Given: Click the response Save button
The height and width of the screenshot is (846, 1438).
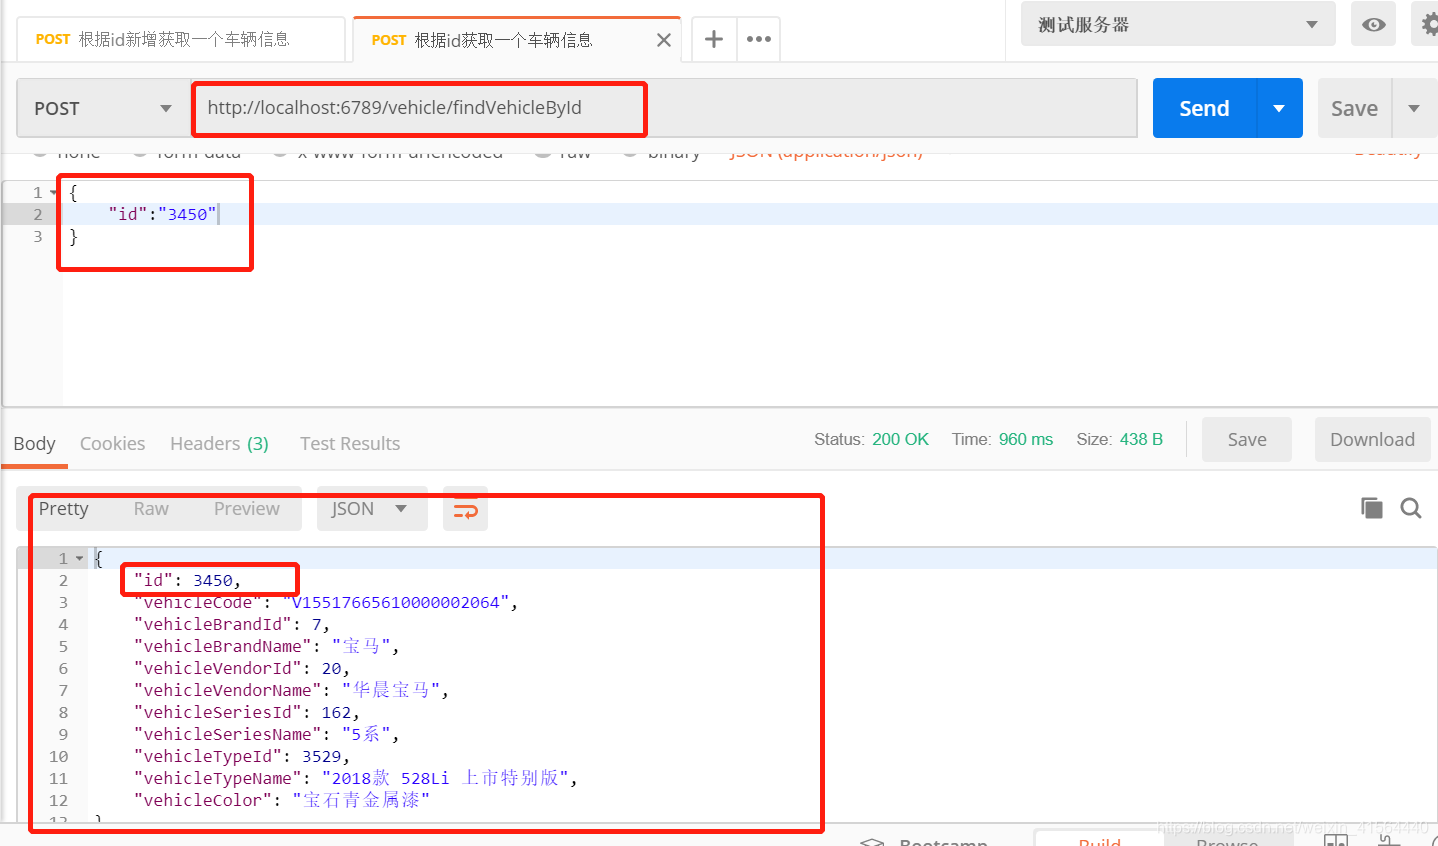Looking at the screenshot, I should 1247,439.
